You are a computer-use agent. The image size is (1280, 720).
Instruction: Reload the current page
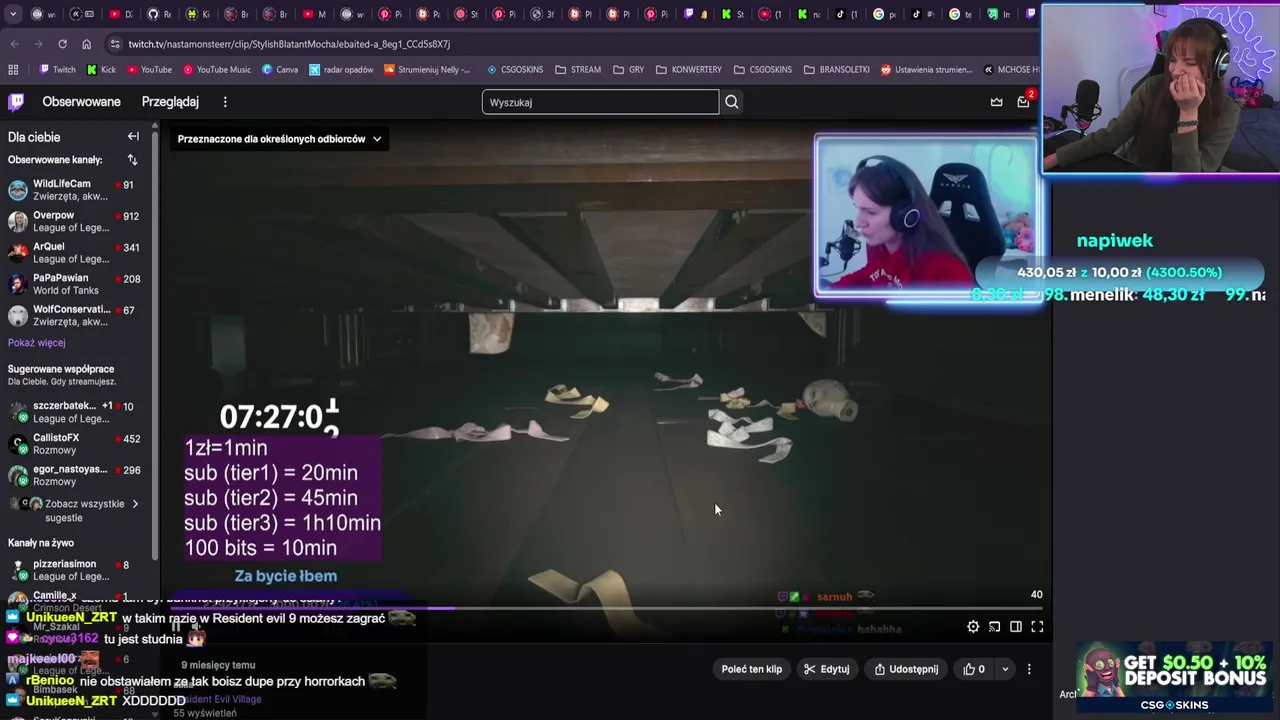[x=62, y=44]
